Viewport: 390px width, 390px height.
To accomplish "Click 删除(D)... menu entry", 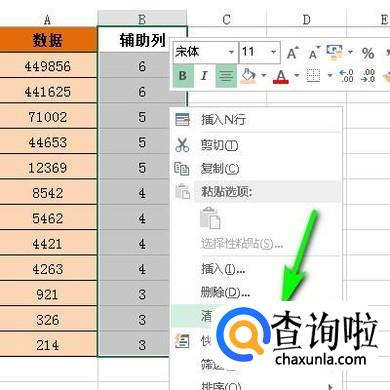I will [225, 293].
